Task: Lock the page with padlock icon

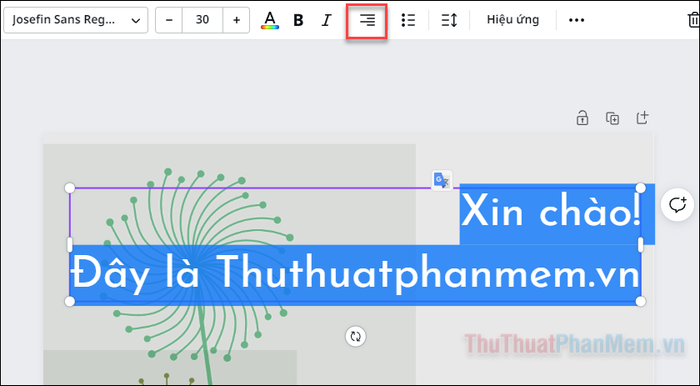Action: click(x=582, y=118)
